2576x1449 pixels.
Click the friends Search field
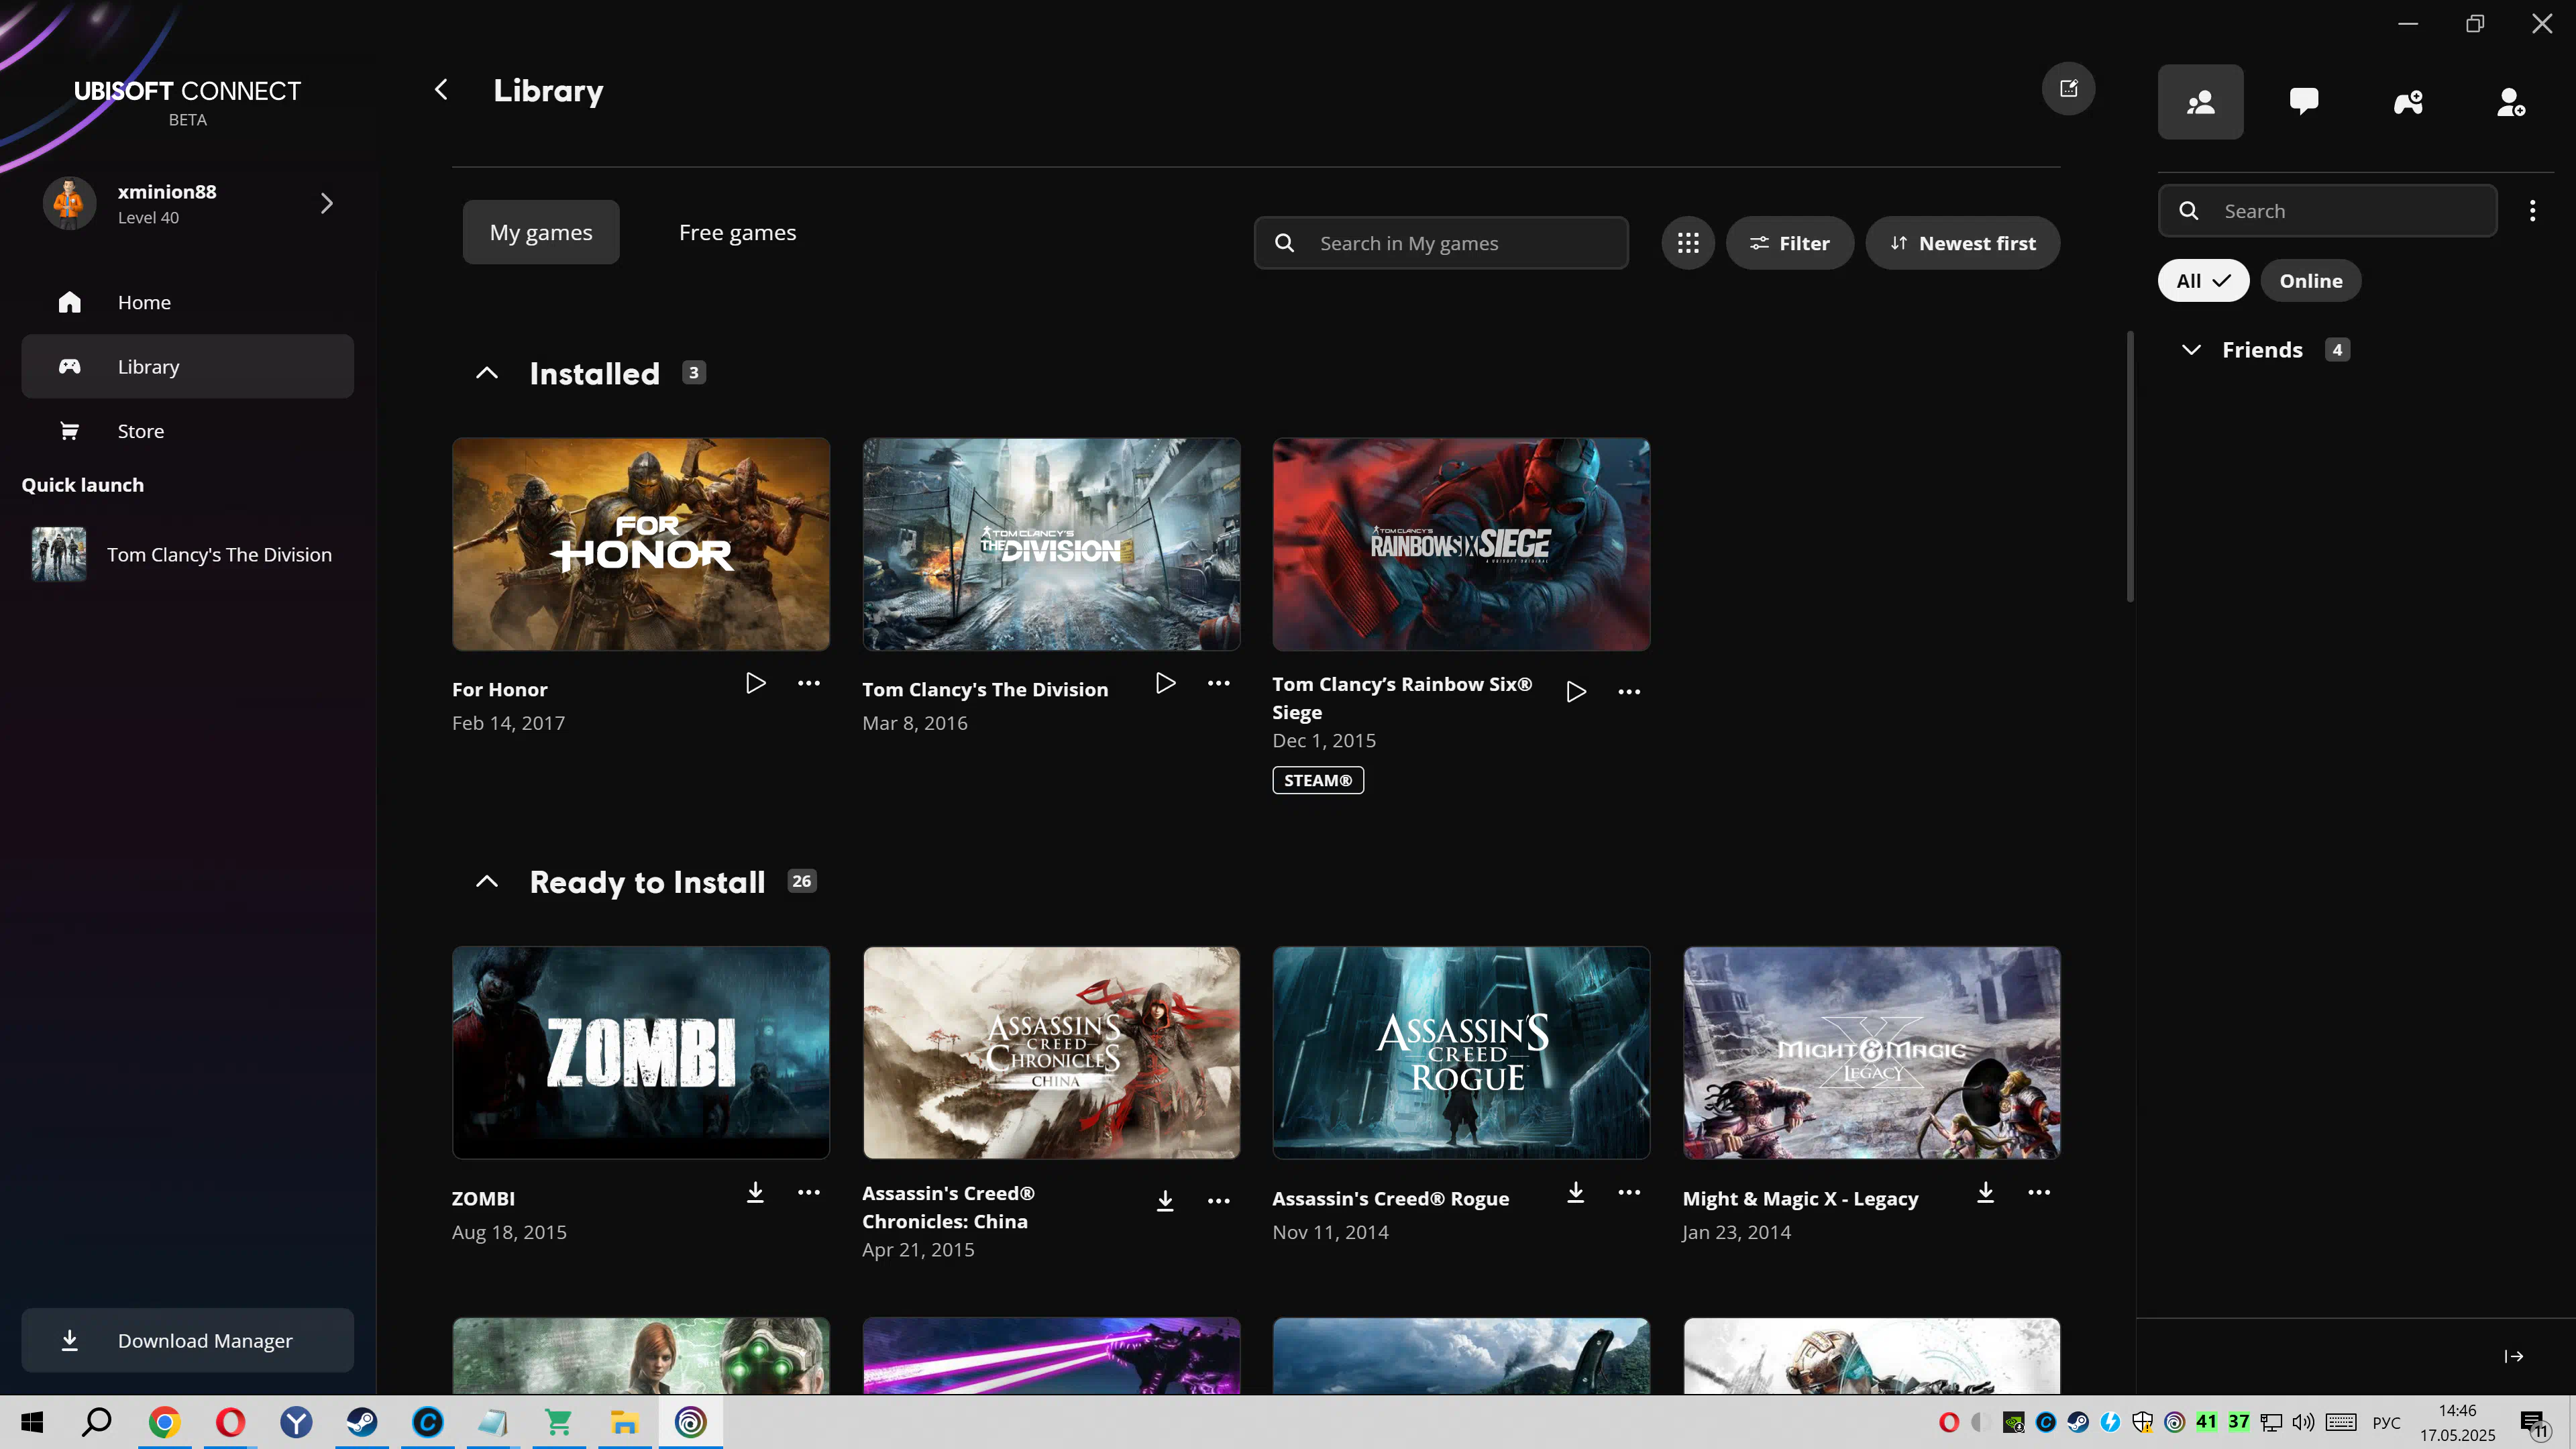[2327, 211]
